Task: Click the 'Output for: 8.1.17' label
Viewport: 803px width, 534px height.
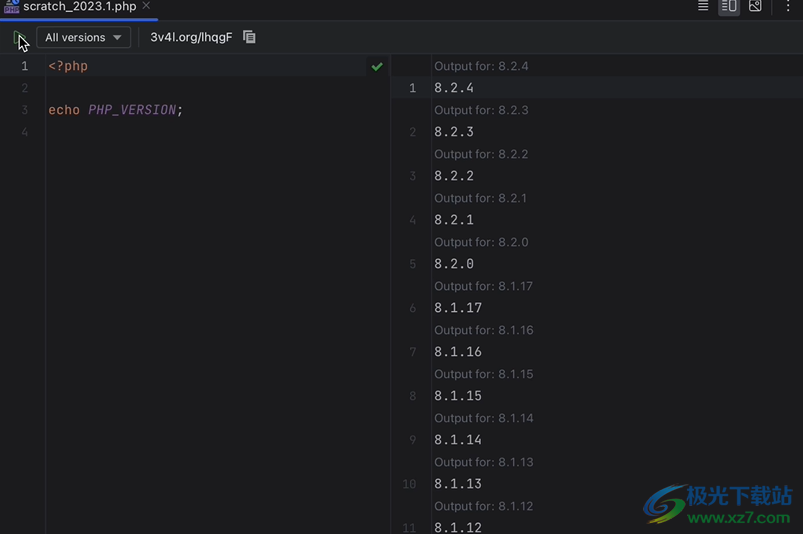Action: (483, 286)
